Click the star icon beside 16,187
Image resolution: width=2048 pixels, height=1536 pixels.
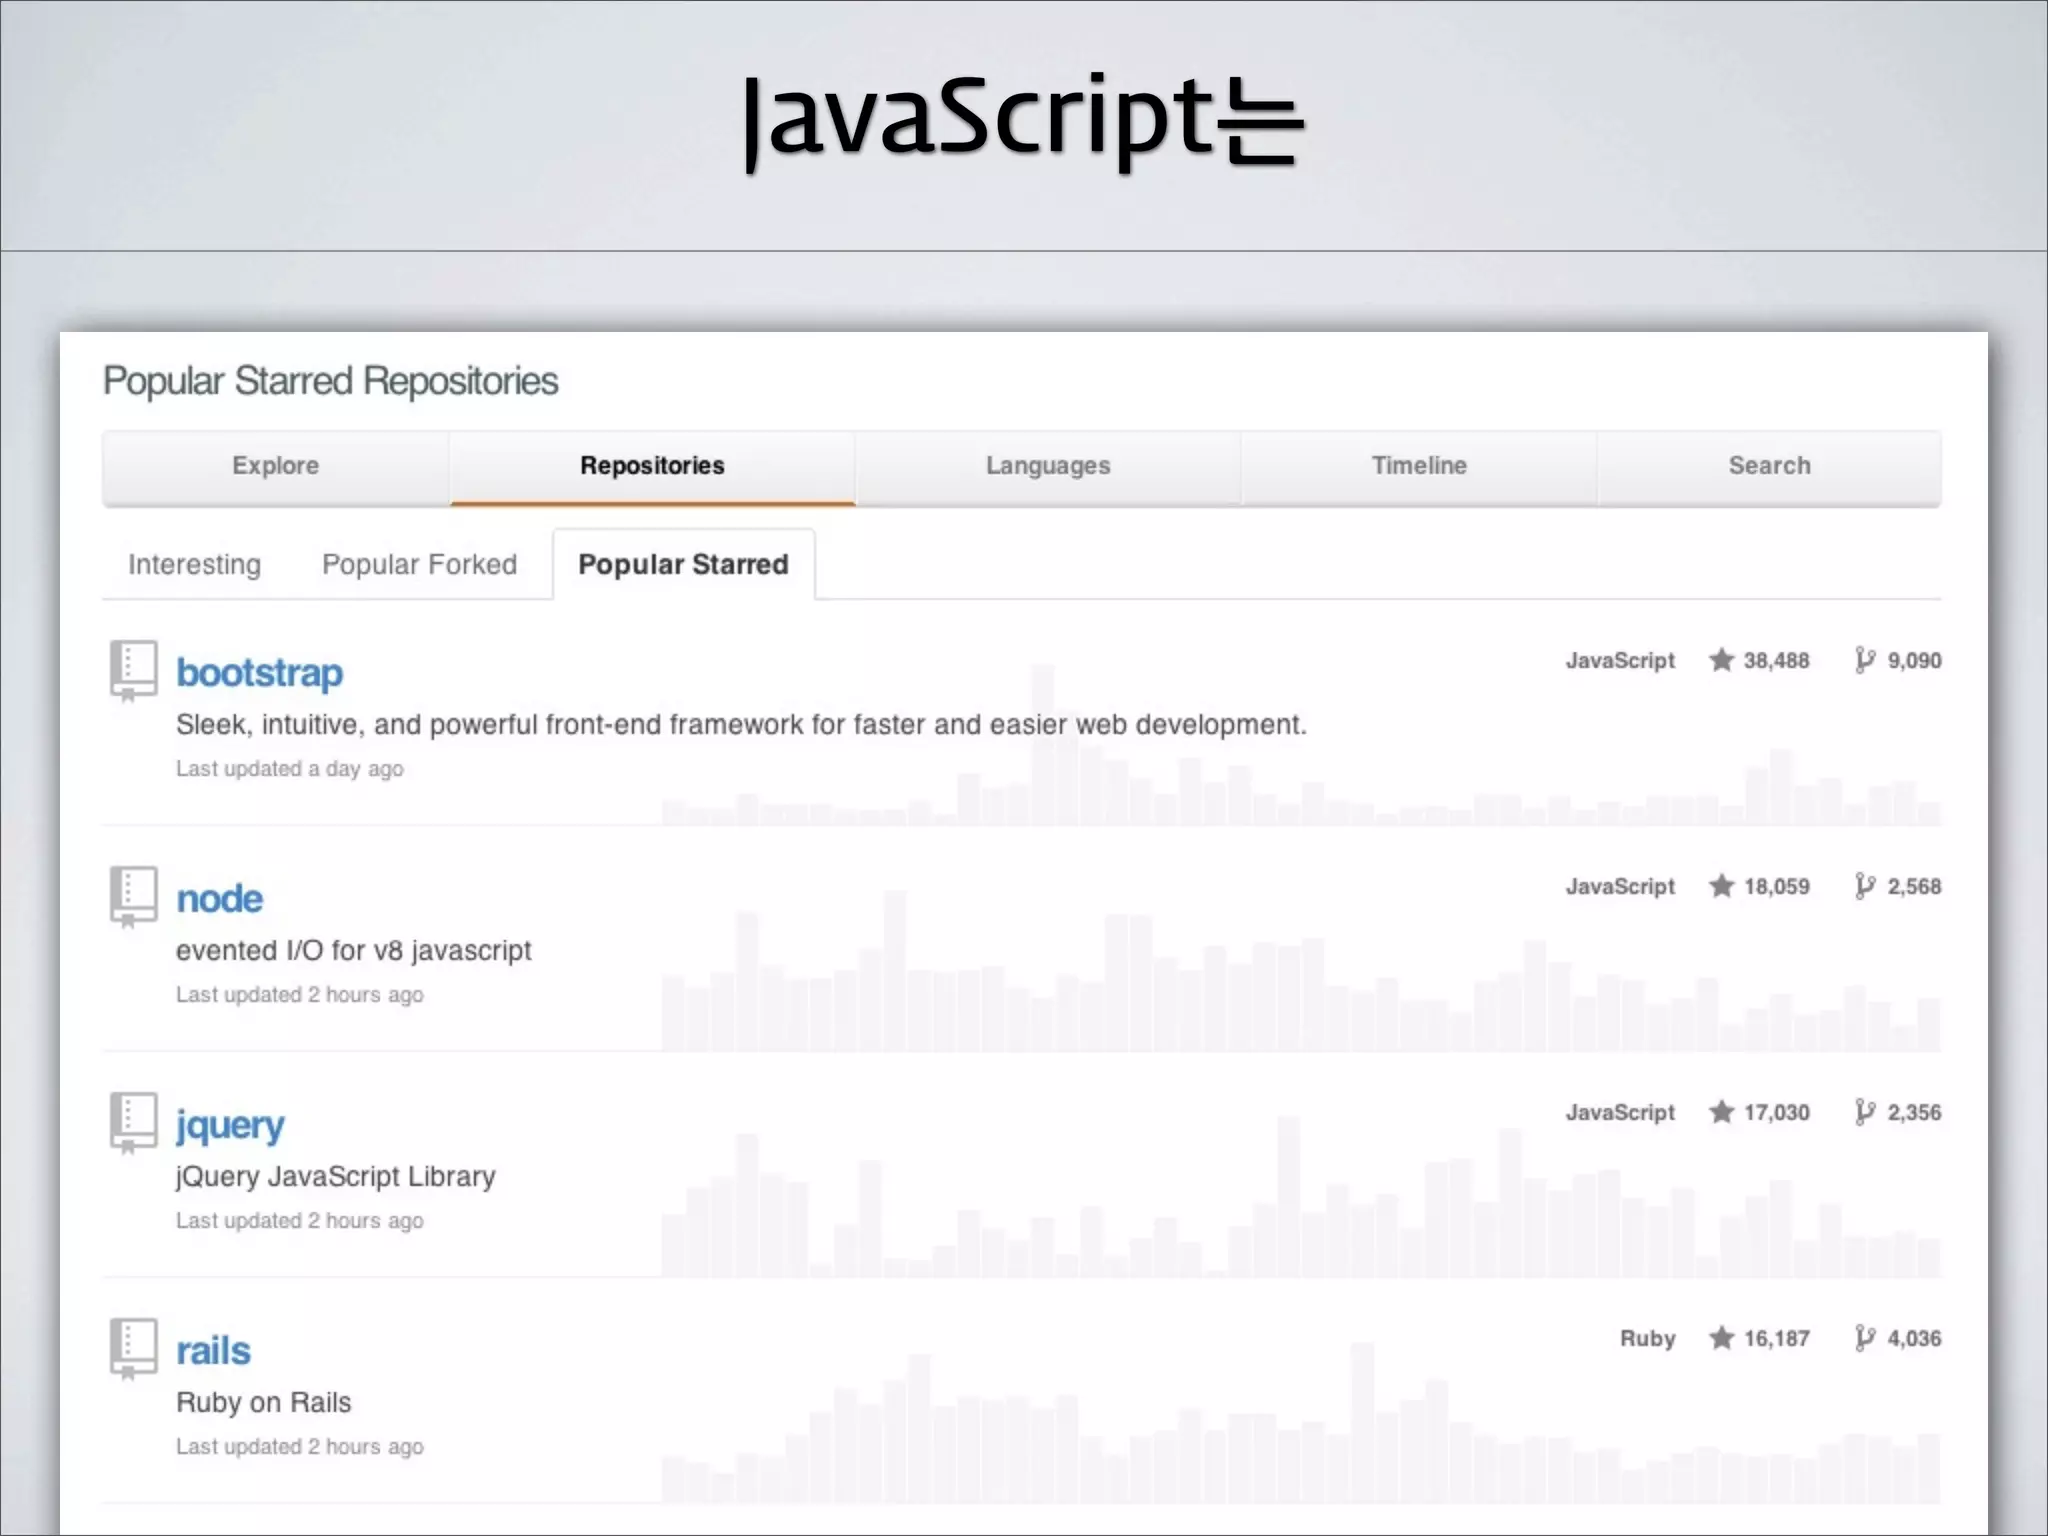coord(1721,1338)
